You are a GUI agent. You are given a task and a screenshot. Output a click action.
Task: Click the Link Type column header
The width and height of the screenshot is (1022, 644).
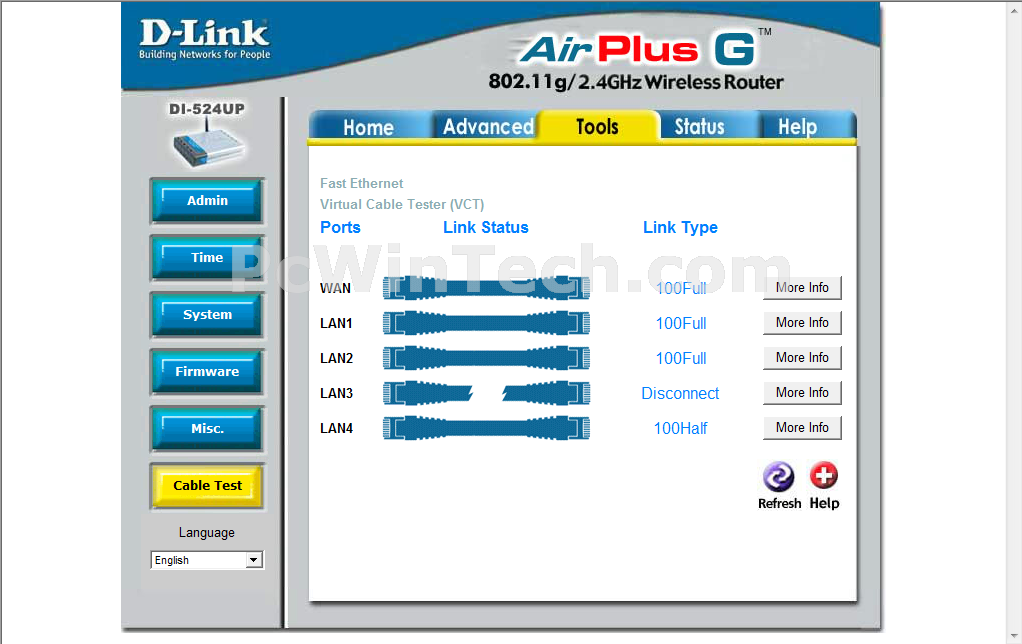pyautogui.click(x=680, y=227)
